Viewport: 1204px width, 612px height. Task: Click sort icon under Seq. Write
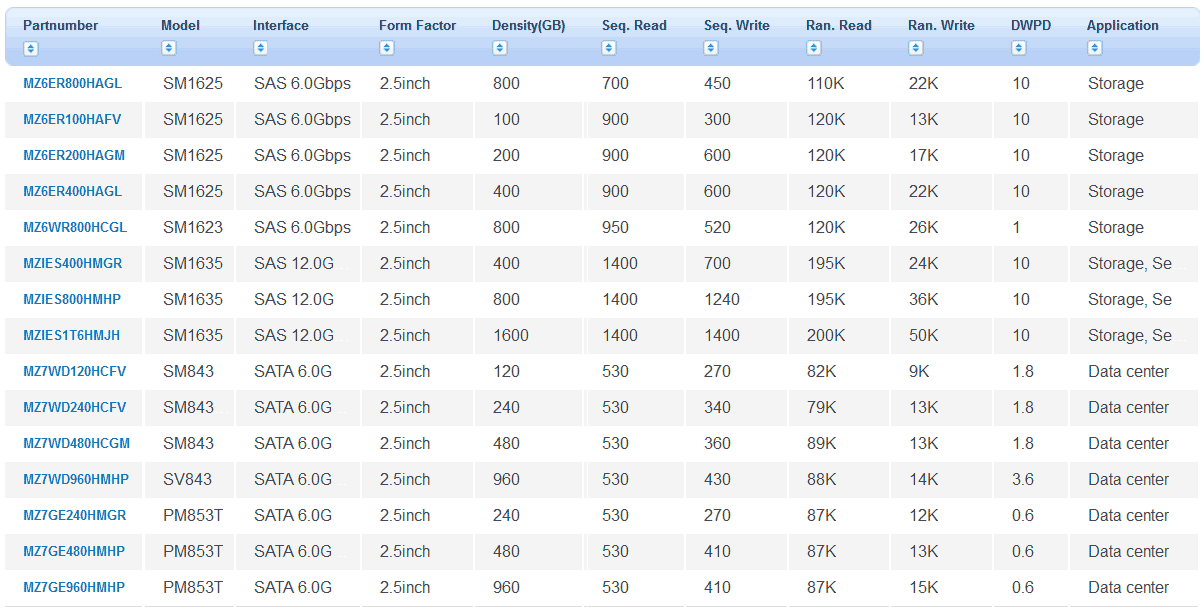pos(711,48)
